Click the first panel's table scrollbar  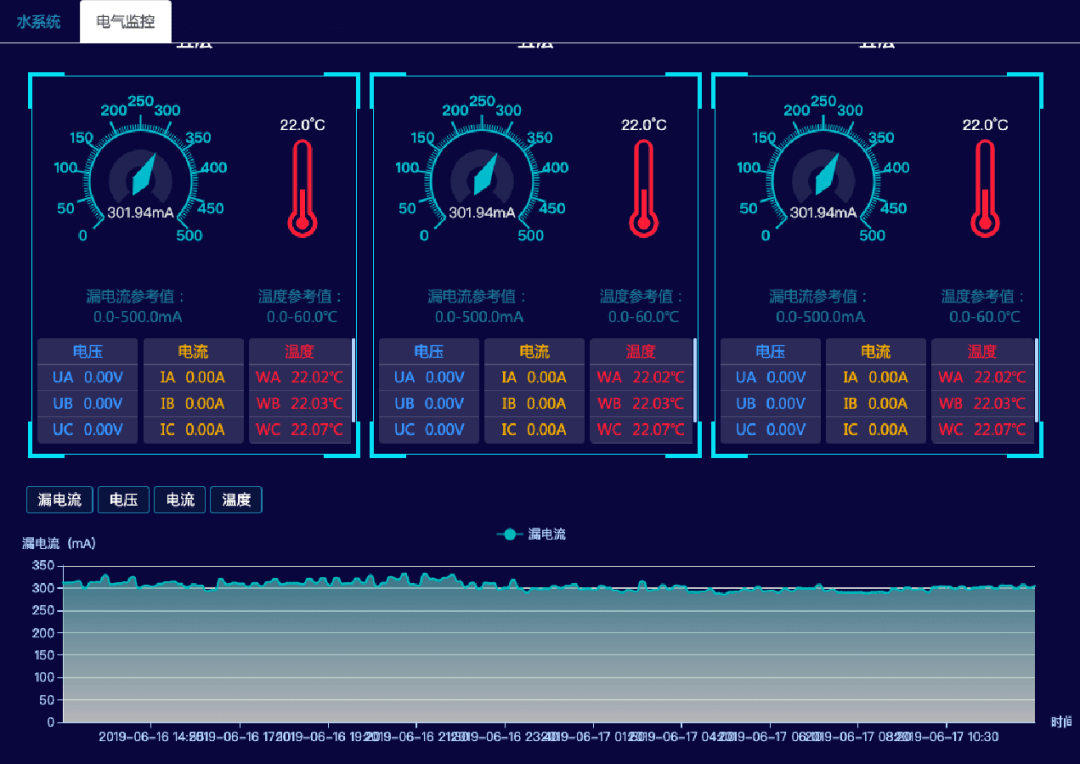(x=354, y=380)
